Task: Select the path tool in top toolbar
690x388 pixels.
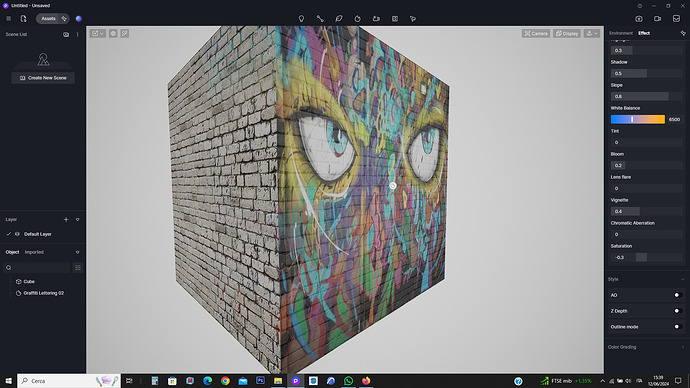Action: (320, 18)
